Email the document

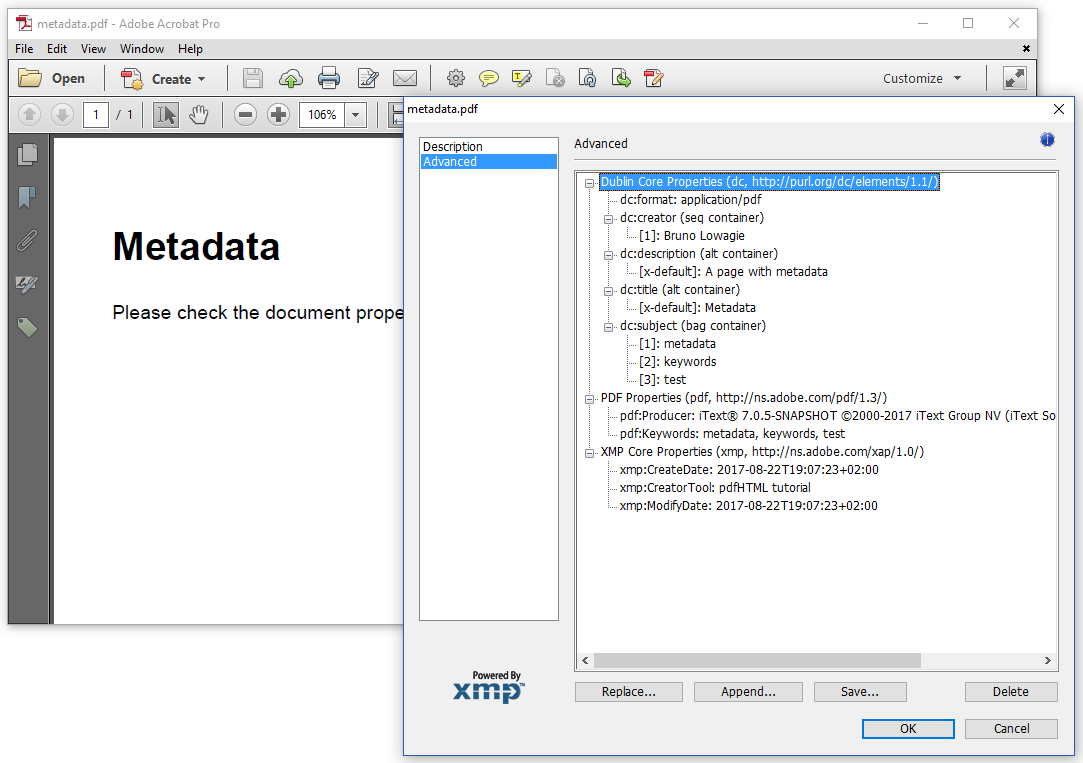[x=404, y=77]
